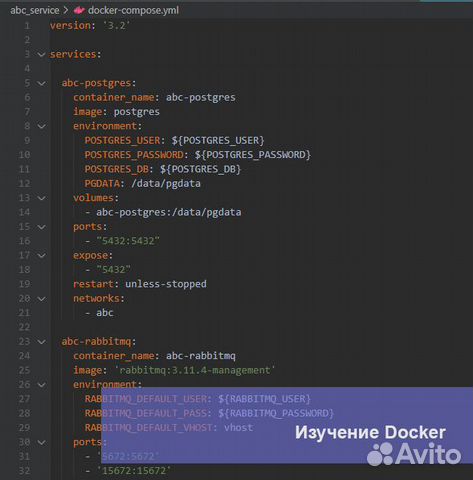Fold the ports block on line 15
Image resolution: width=473 pixels, height=480 pixels.
click(41, 227)
